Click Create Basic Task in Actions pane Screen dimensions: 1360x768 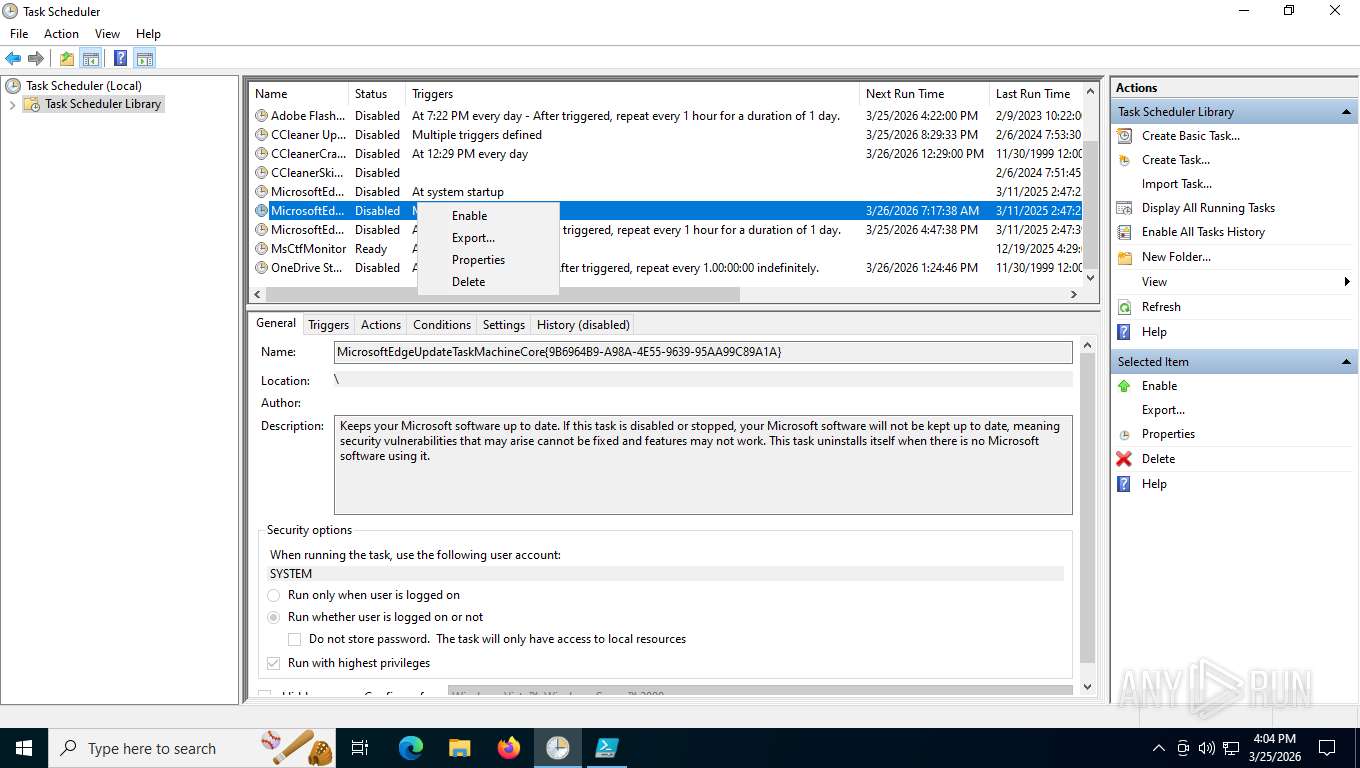pyautogui.click(x=1190, y=136)
